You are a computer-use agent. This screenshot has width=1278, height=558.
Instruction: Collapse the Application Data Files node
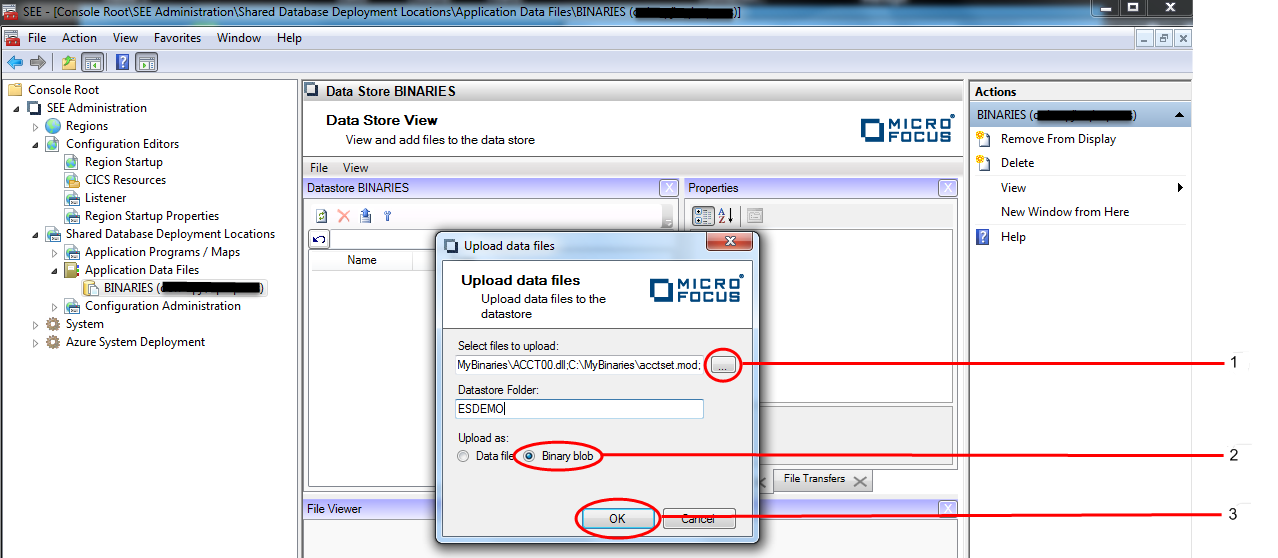coord(54,270)
